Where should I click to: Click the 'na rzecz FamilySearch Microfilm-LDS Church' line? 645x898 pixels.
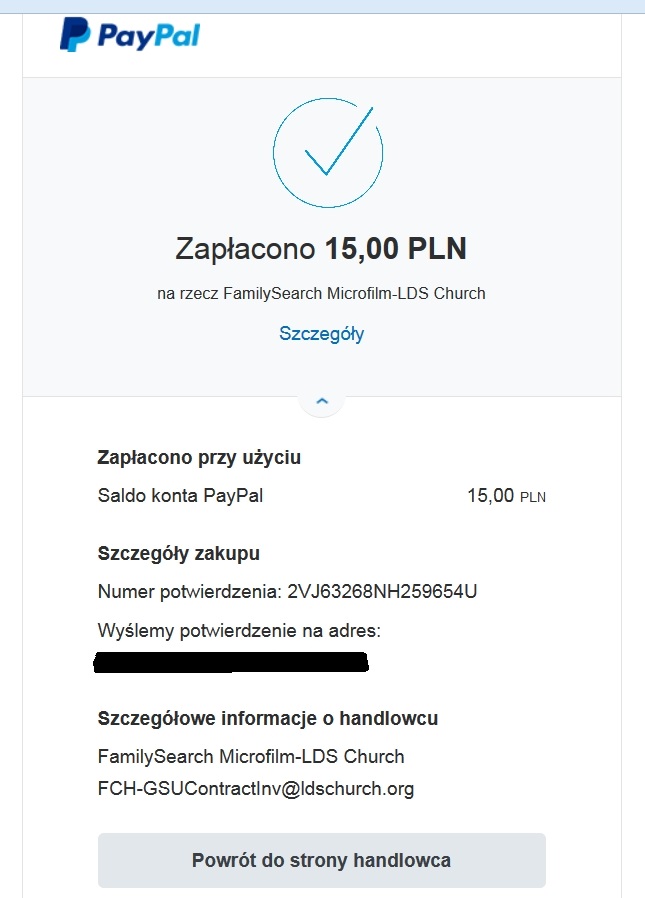[321, 294]
